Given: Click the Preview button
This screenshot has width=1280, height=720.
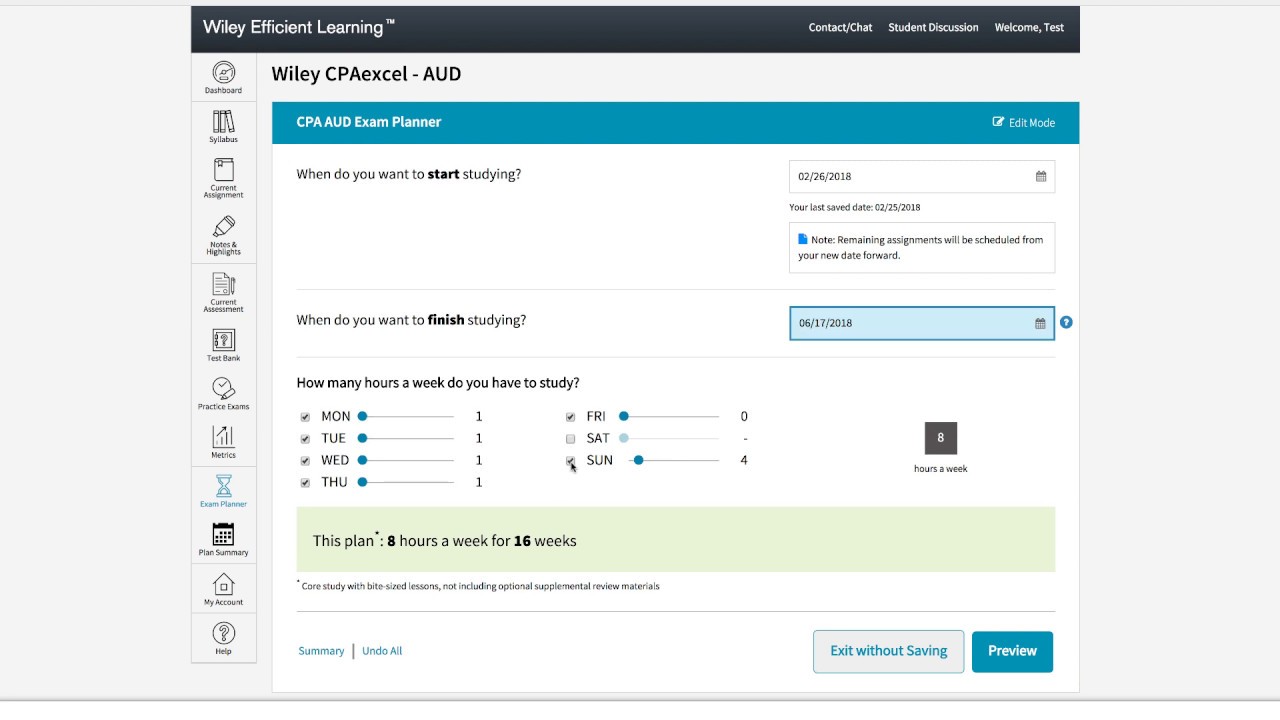Looking at the screenshot, I should click(1012, 651).
